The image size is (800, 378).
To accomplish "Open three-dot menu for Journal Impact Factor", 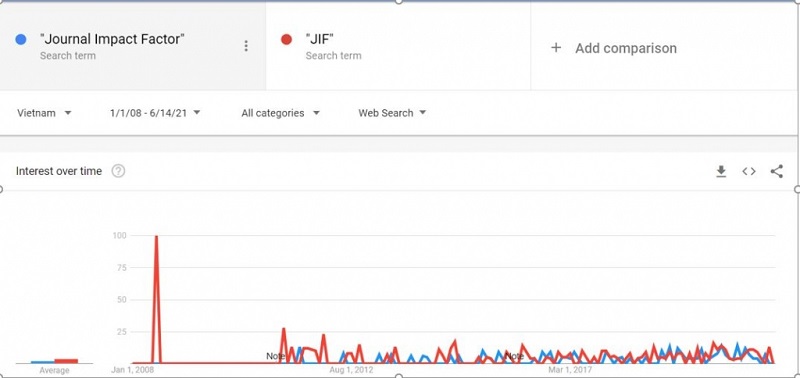I will pos(246,46).
